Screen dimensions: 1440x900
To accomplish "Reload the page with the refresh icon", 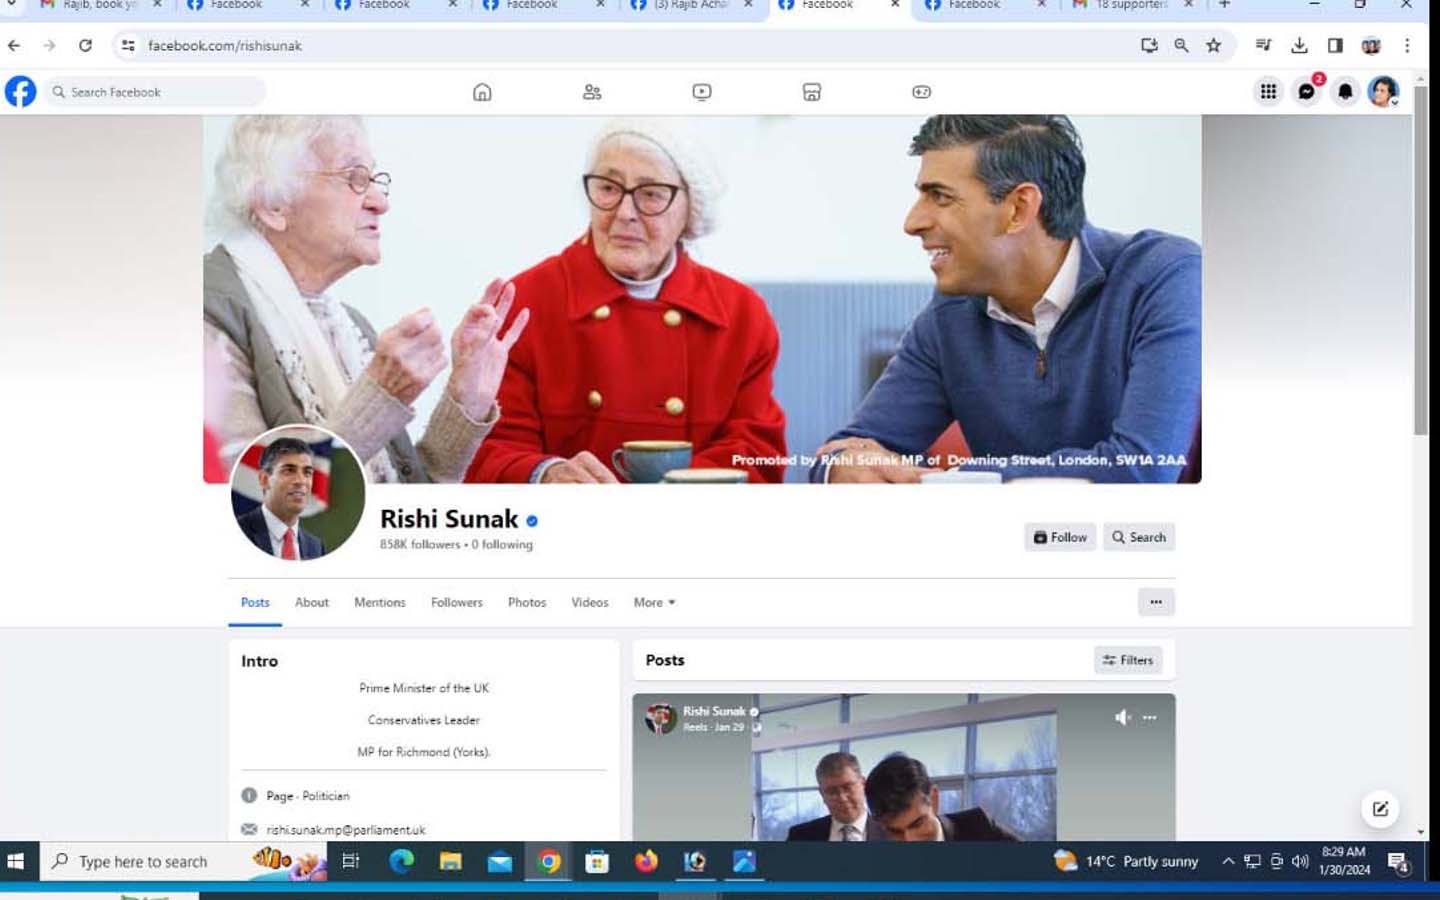I will [86, 45].
